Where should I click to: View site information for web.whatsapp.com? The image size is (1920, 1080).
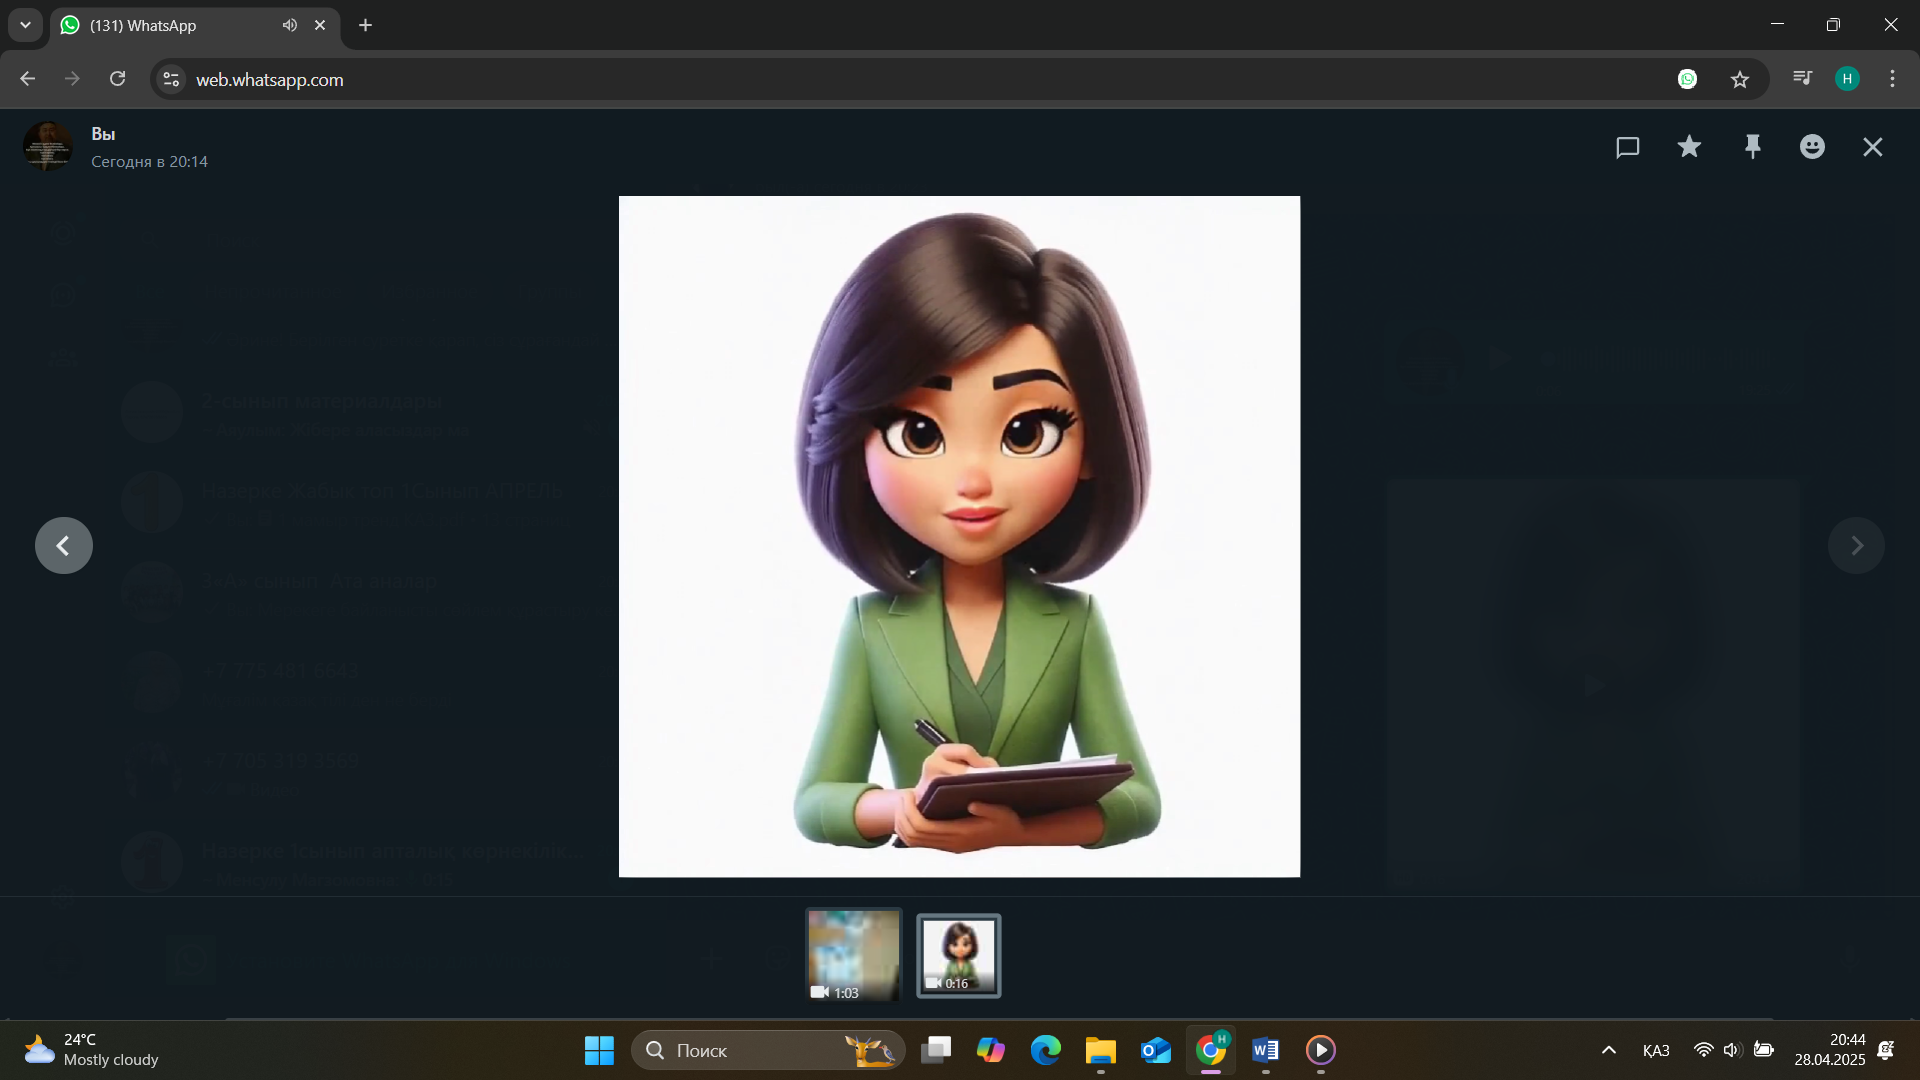tap(172, 79)
